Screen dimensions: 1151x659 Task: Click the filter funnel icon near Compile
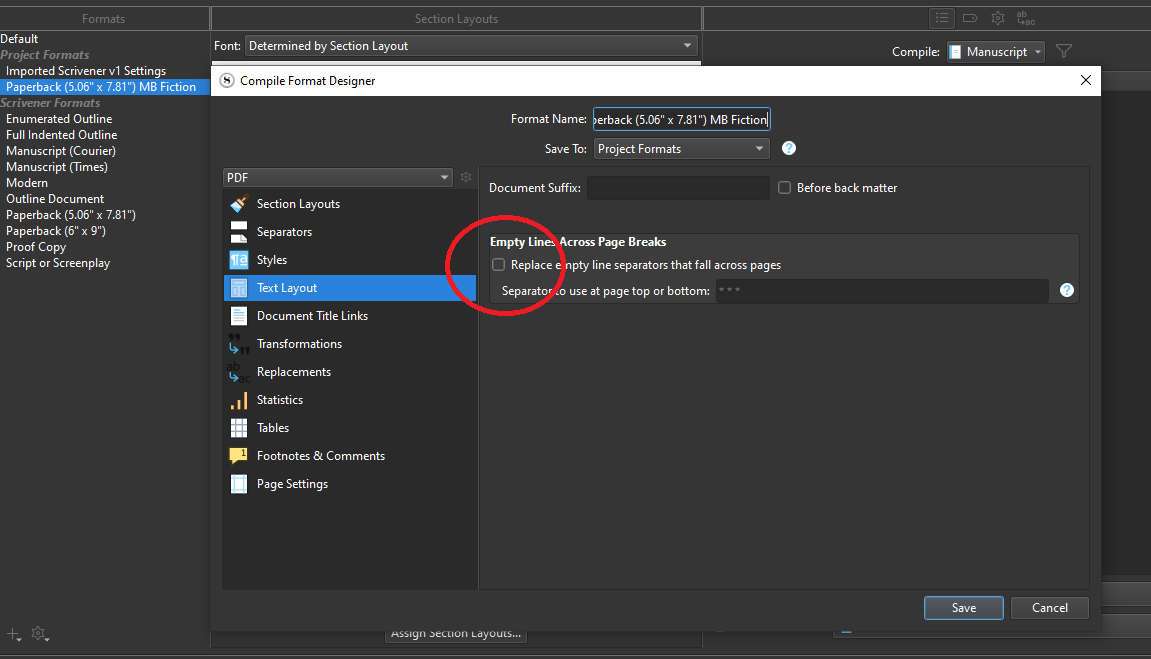[1064, 51]
